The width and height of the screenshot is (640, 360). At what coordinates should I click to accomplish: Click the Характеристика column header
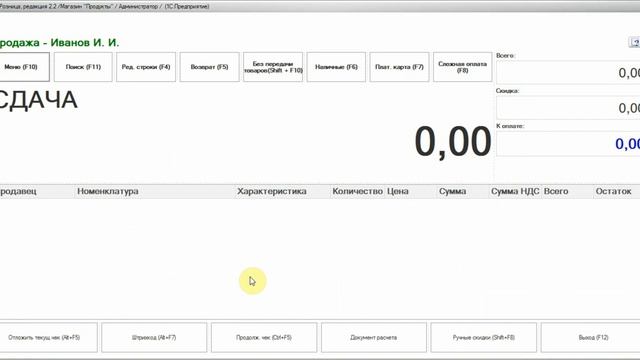pyautogui.click(x=282, y=191)
